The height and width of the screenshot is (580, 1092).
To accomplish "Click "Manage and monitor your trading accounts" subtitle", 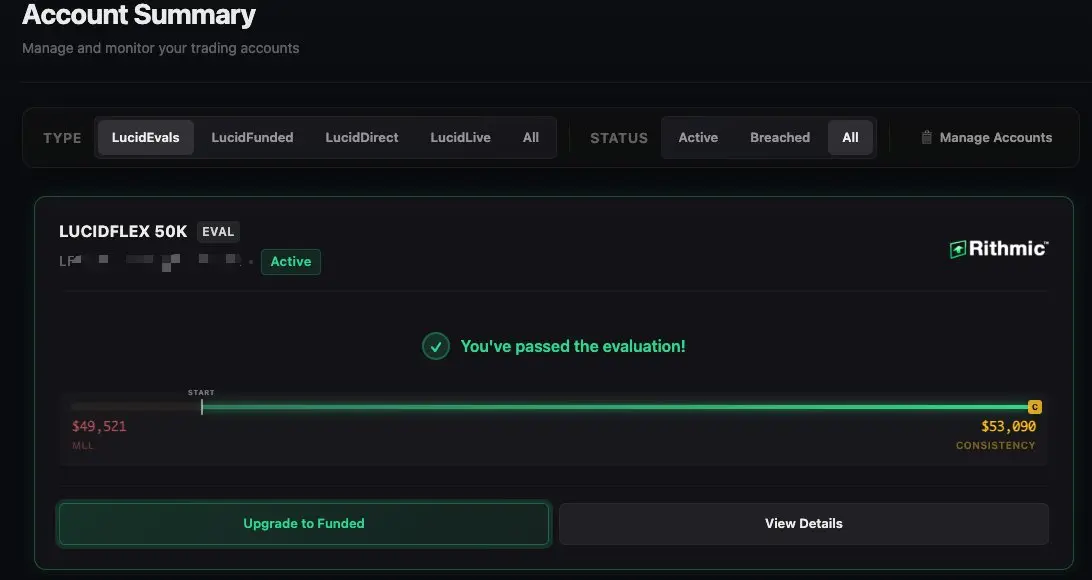I will 161,49.
